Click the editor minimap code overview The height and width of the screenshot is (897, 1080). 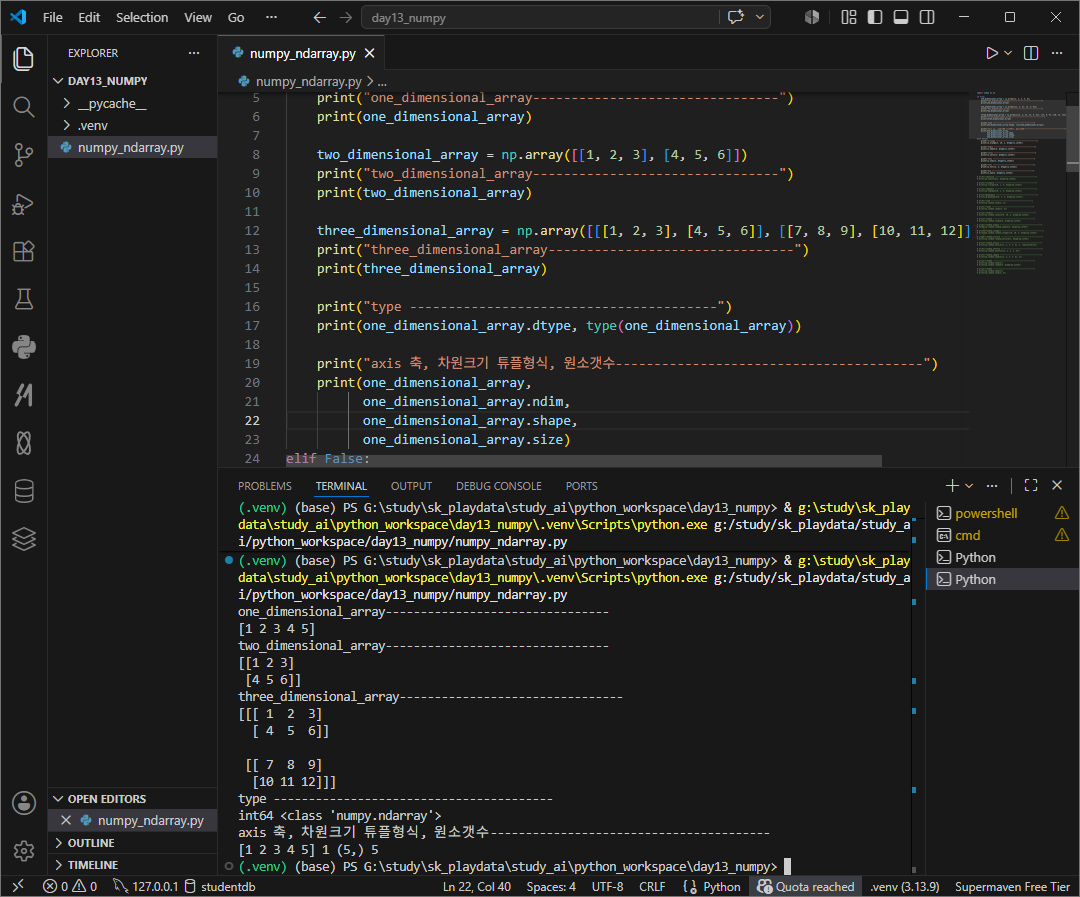click(x=1017, y=183)
